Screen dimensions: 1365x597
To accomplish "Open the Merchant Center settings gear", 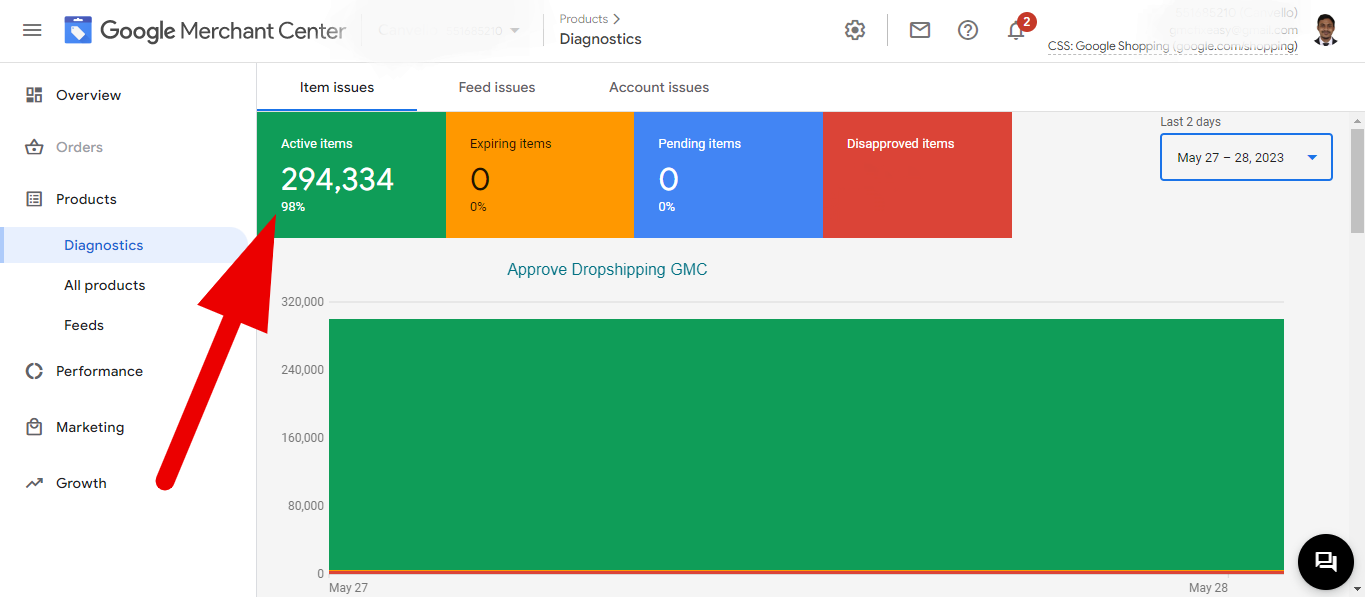I will coord(854,30).
